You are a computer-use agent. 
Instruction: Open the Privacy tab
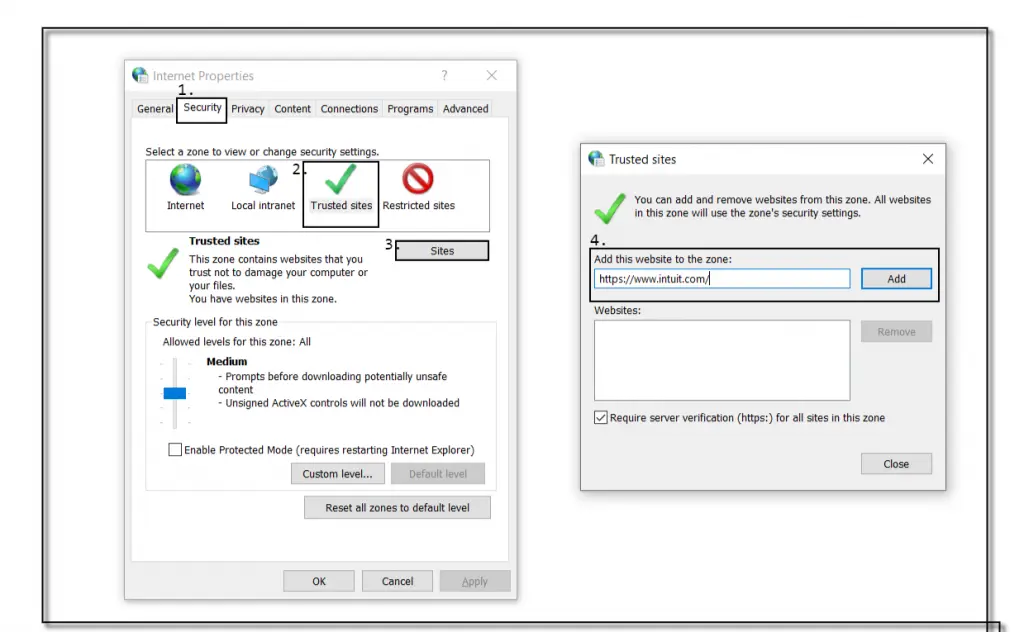click(x=248, y=109)
